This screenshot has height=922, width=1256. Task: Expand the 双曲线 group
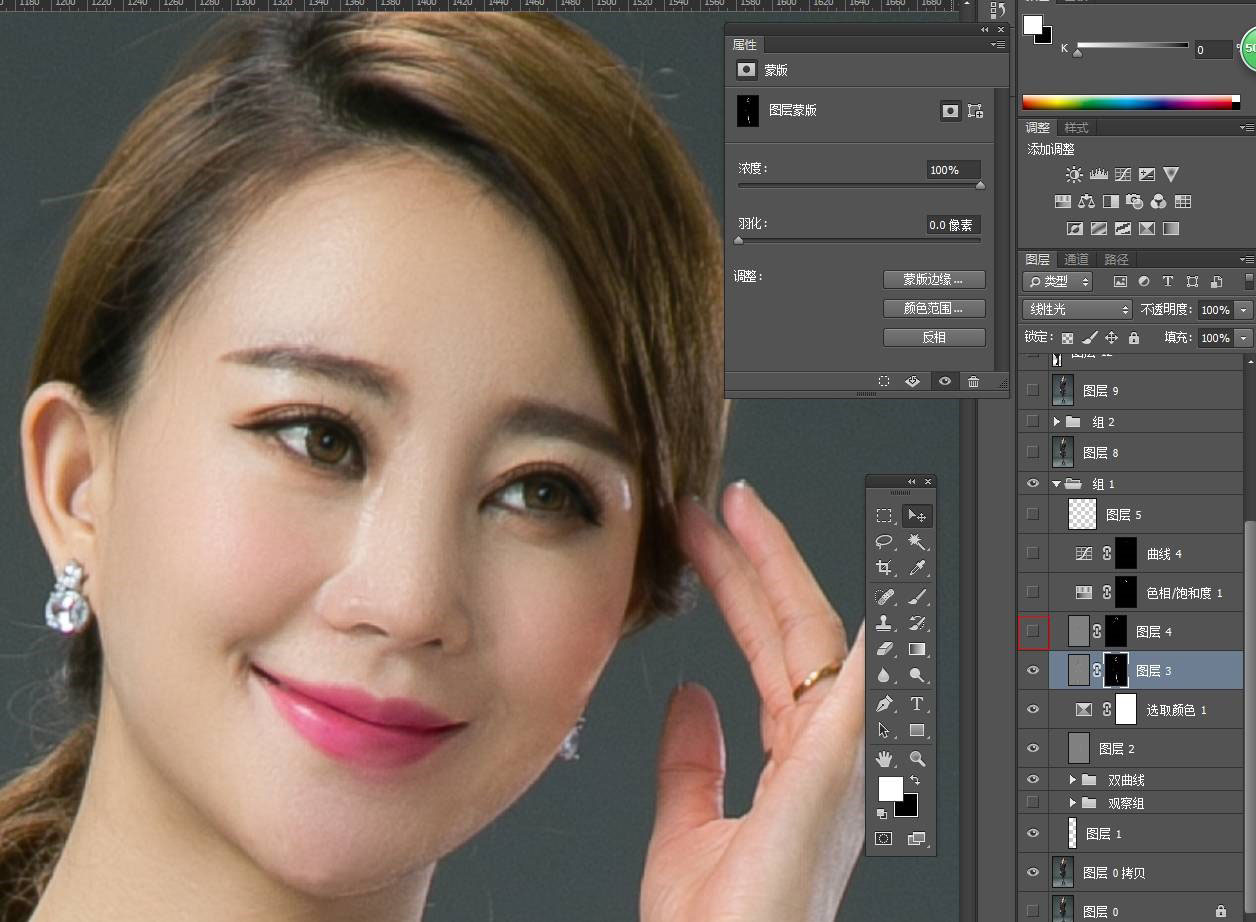[x=1073, y=780]
